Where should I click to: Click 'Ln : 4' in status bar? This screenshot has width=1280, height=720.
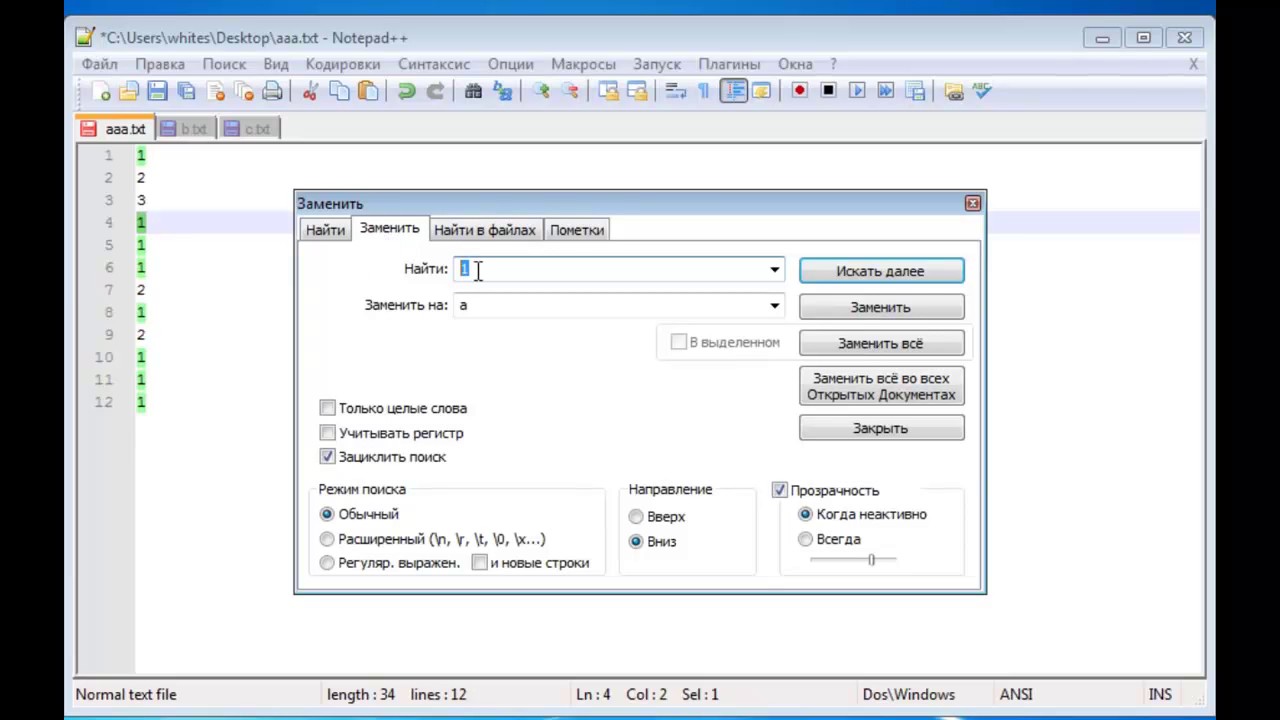click(593, 694)
